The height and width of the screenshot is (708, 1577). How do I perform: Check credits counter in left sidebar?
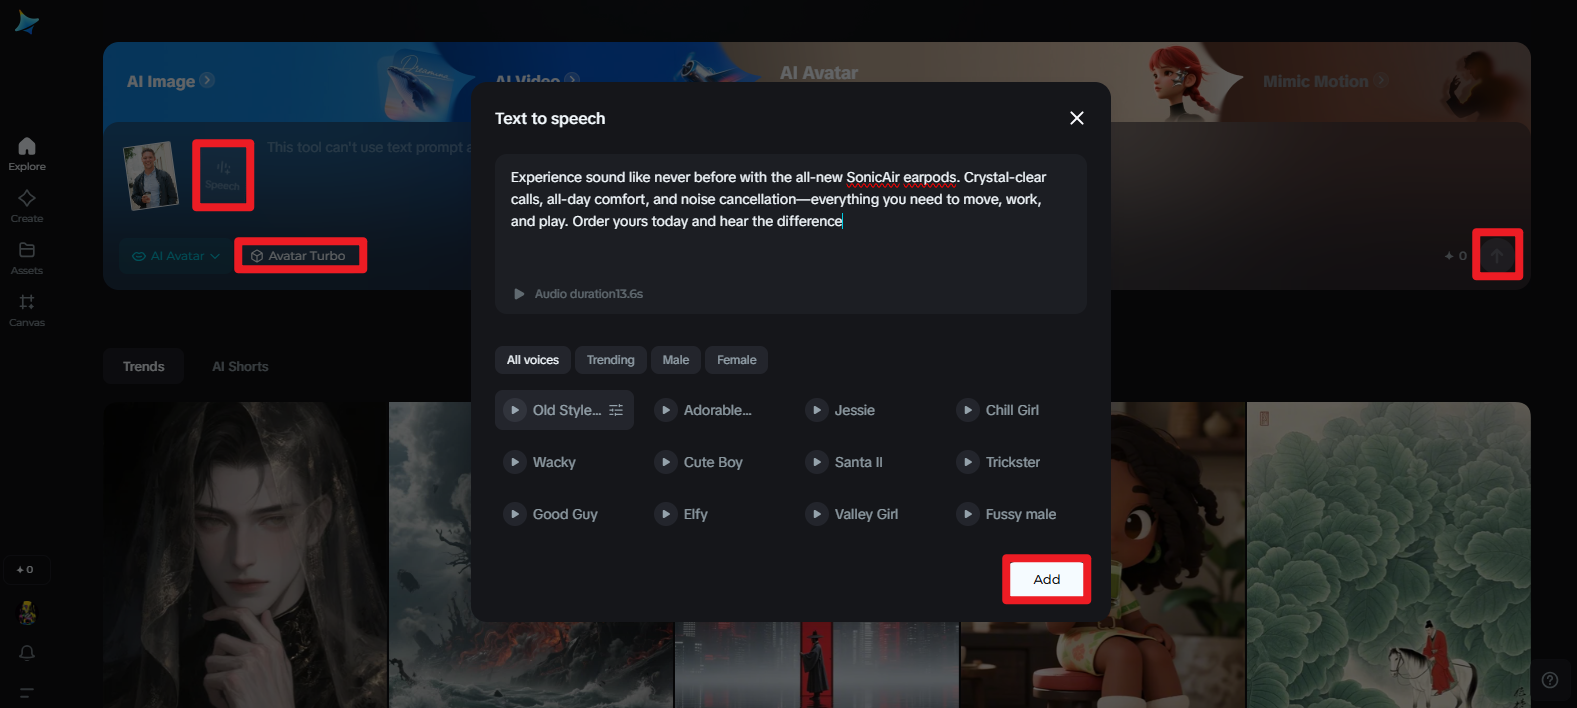click(x=26, y=569)
